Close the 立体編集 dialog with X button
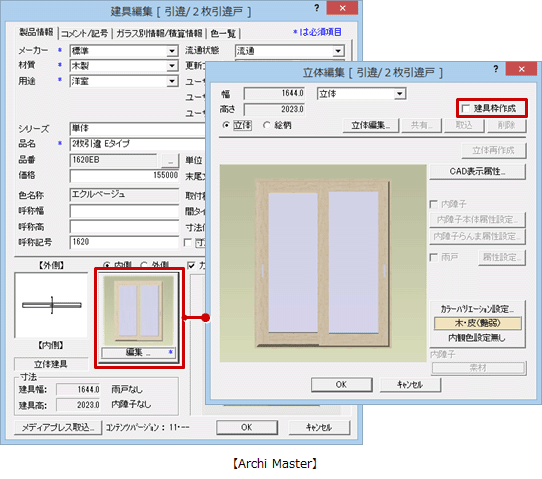Image resolution: width=542 pixels, height=479 pixels. (x=521, y=69)
